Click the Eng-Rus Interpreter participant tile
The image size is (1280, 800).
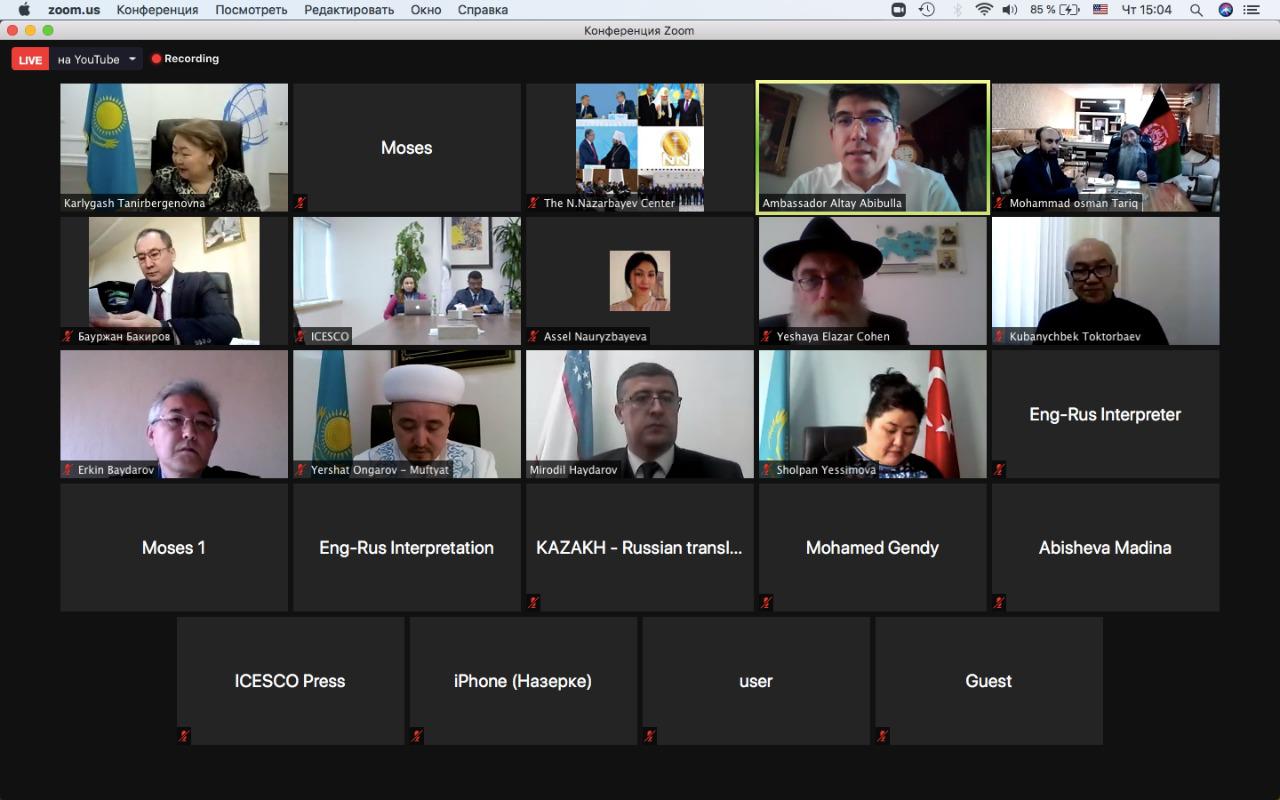(x=1105, y=414)
